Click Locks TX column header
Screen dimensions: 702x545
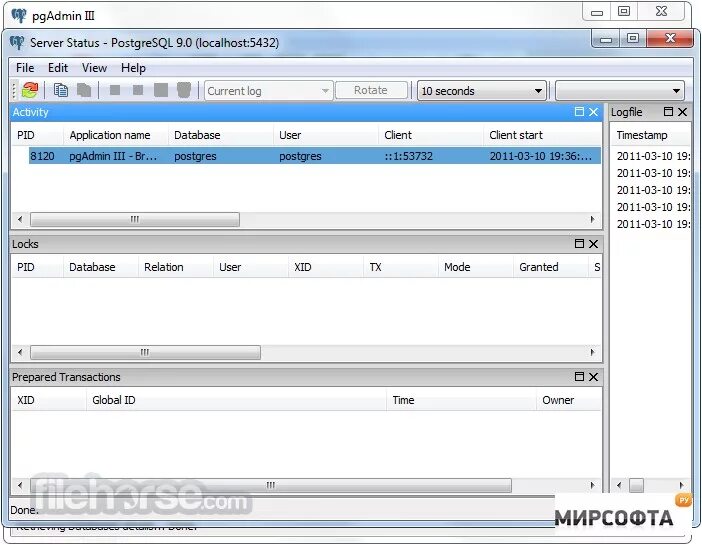[x=401, y=267]
